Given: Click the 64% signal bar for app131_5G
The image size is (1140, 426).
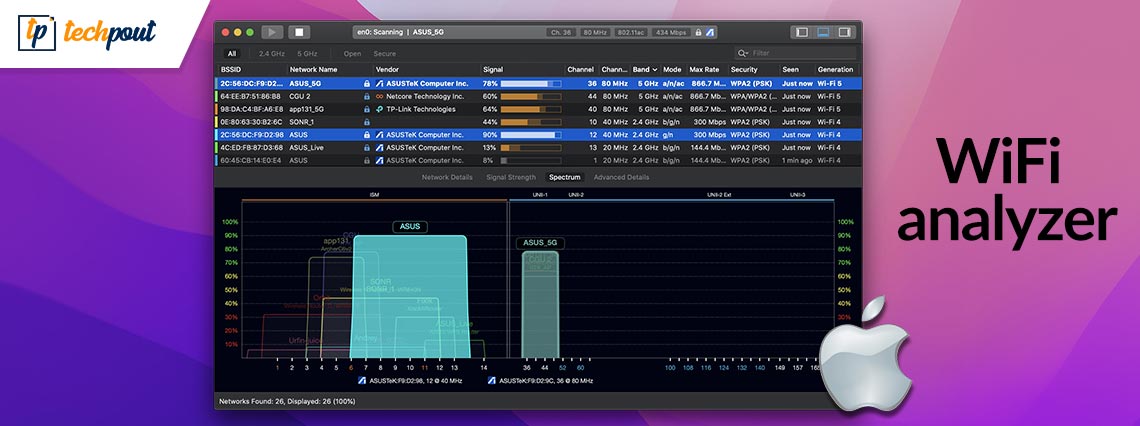Looking at the screenshot, I should [x=531, y=109].
